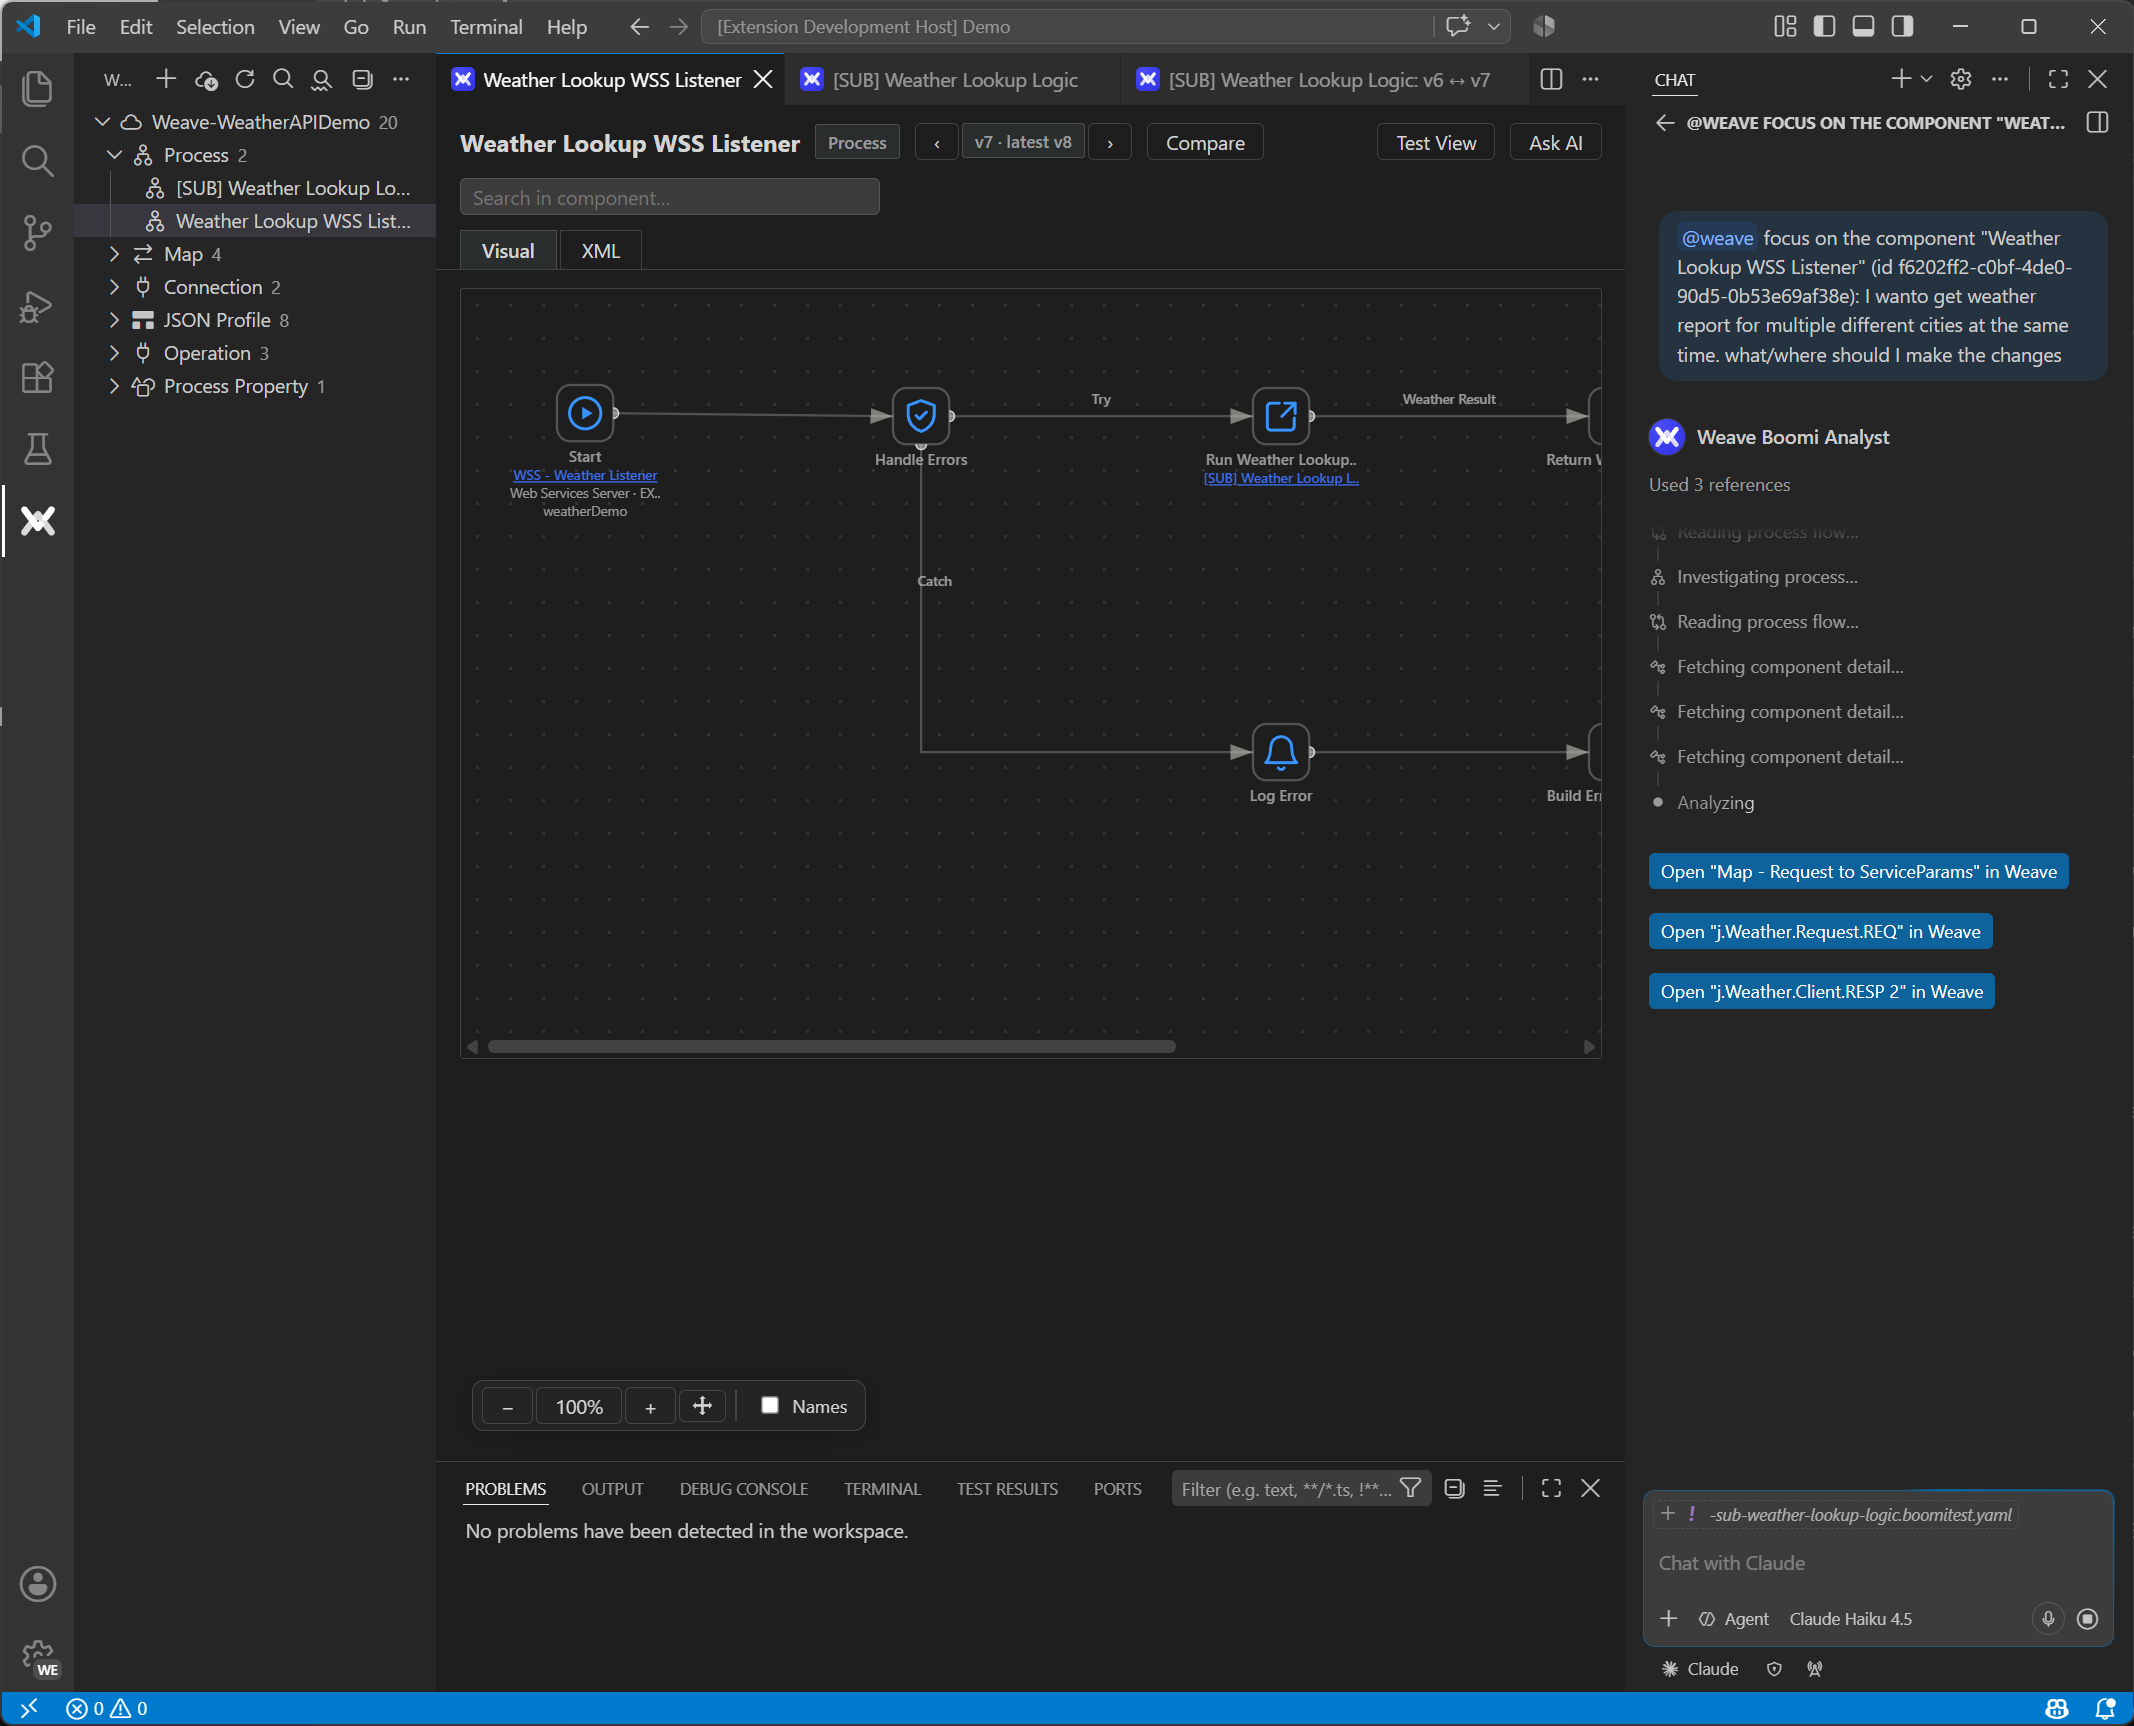This screenshot has height=1726, width=2134.
Task: Click the fit-to-view crosshair button
Action: coord(702,1406)
